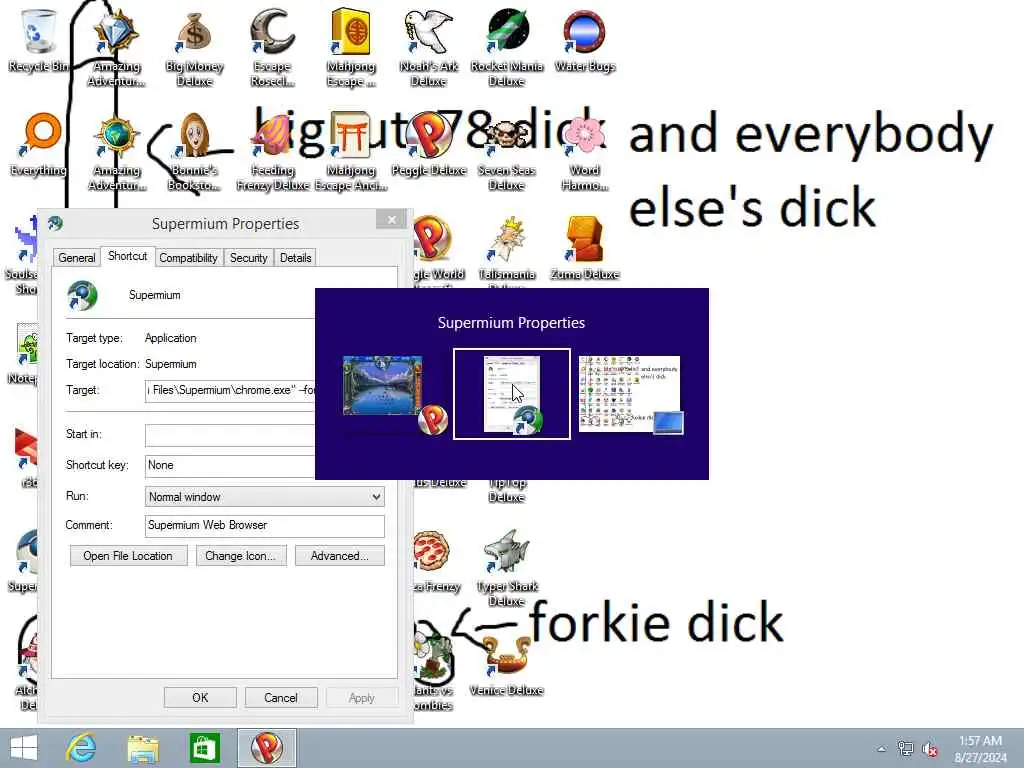Screen dimensions: 1024x768
Task: Select Peggle game thumbnail in switcher
Action: click(x=394, y=394)
